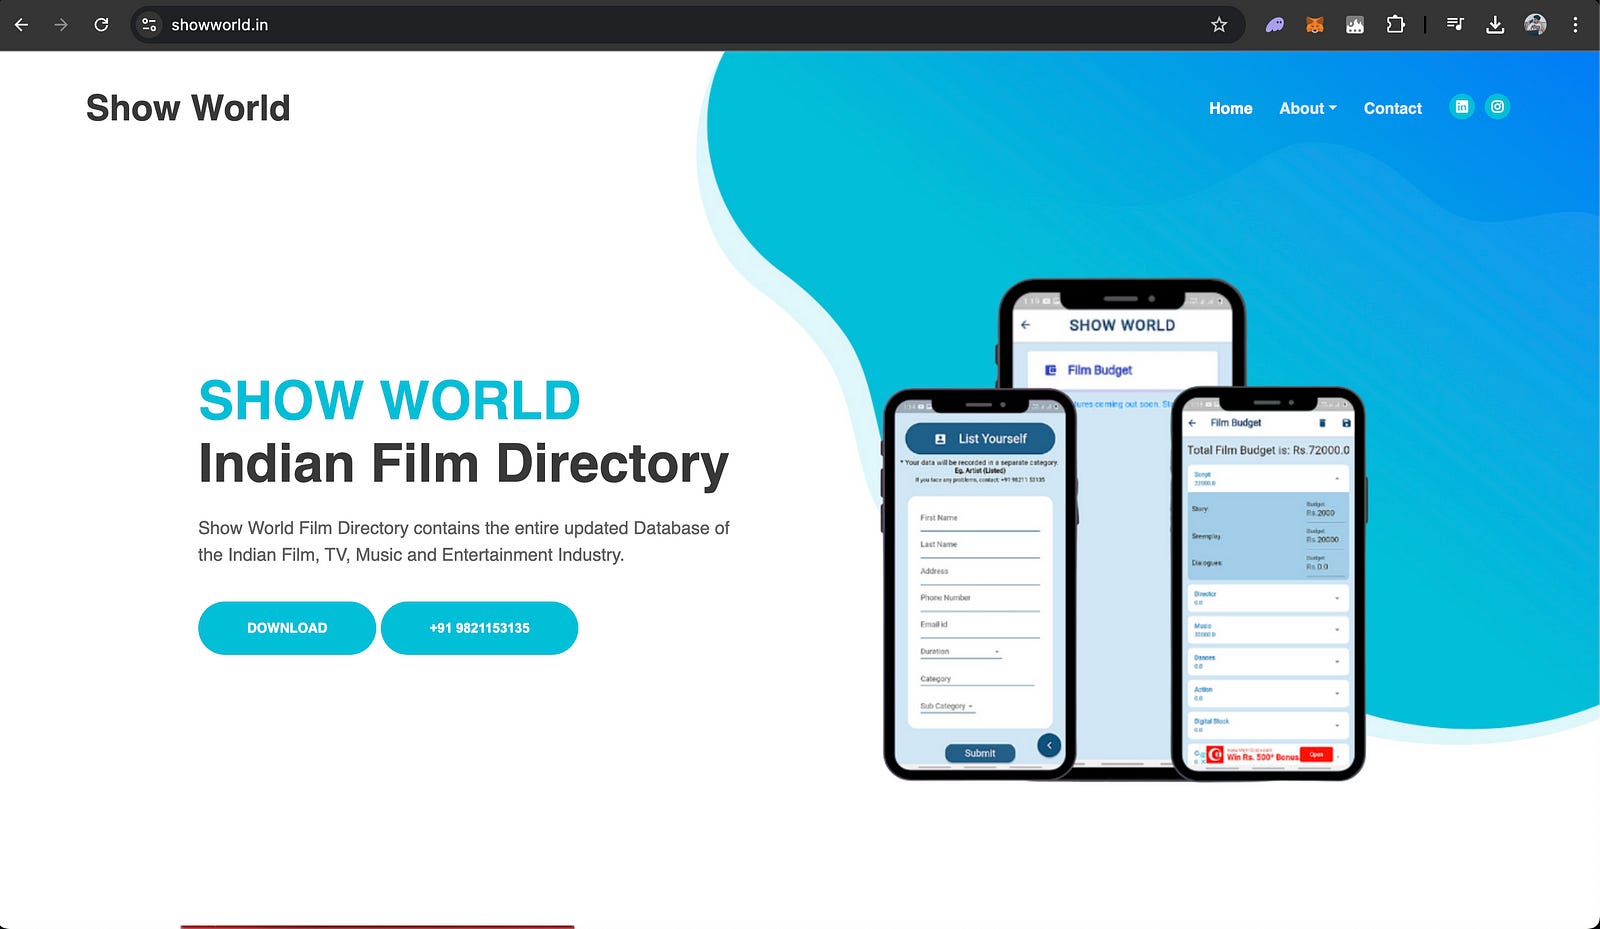1600x929 pixels.
Task: Open the browser profile avatar
Action: pyautogui.click(x=1535, y=25)
